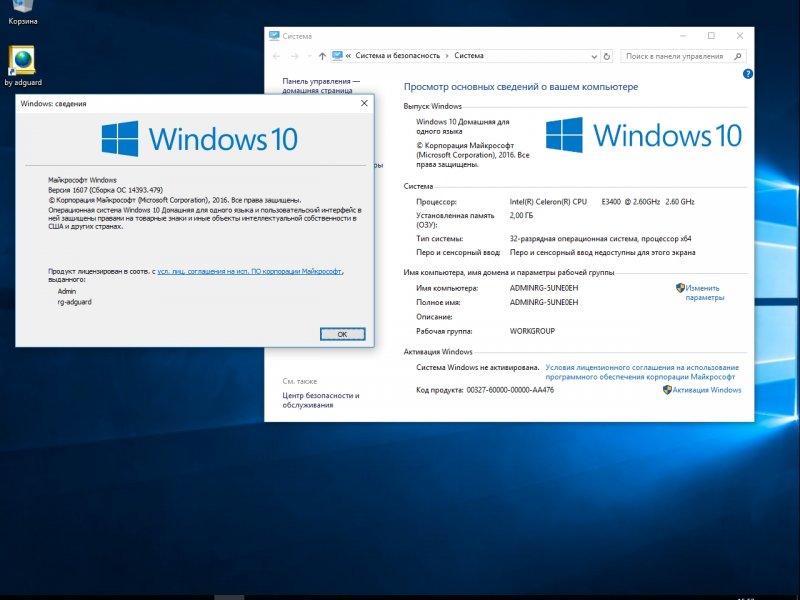
Task: Open 'Центр безопасности и обслуживания' link
Action: (x=321, y=400)
